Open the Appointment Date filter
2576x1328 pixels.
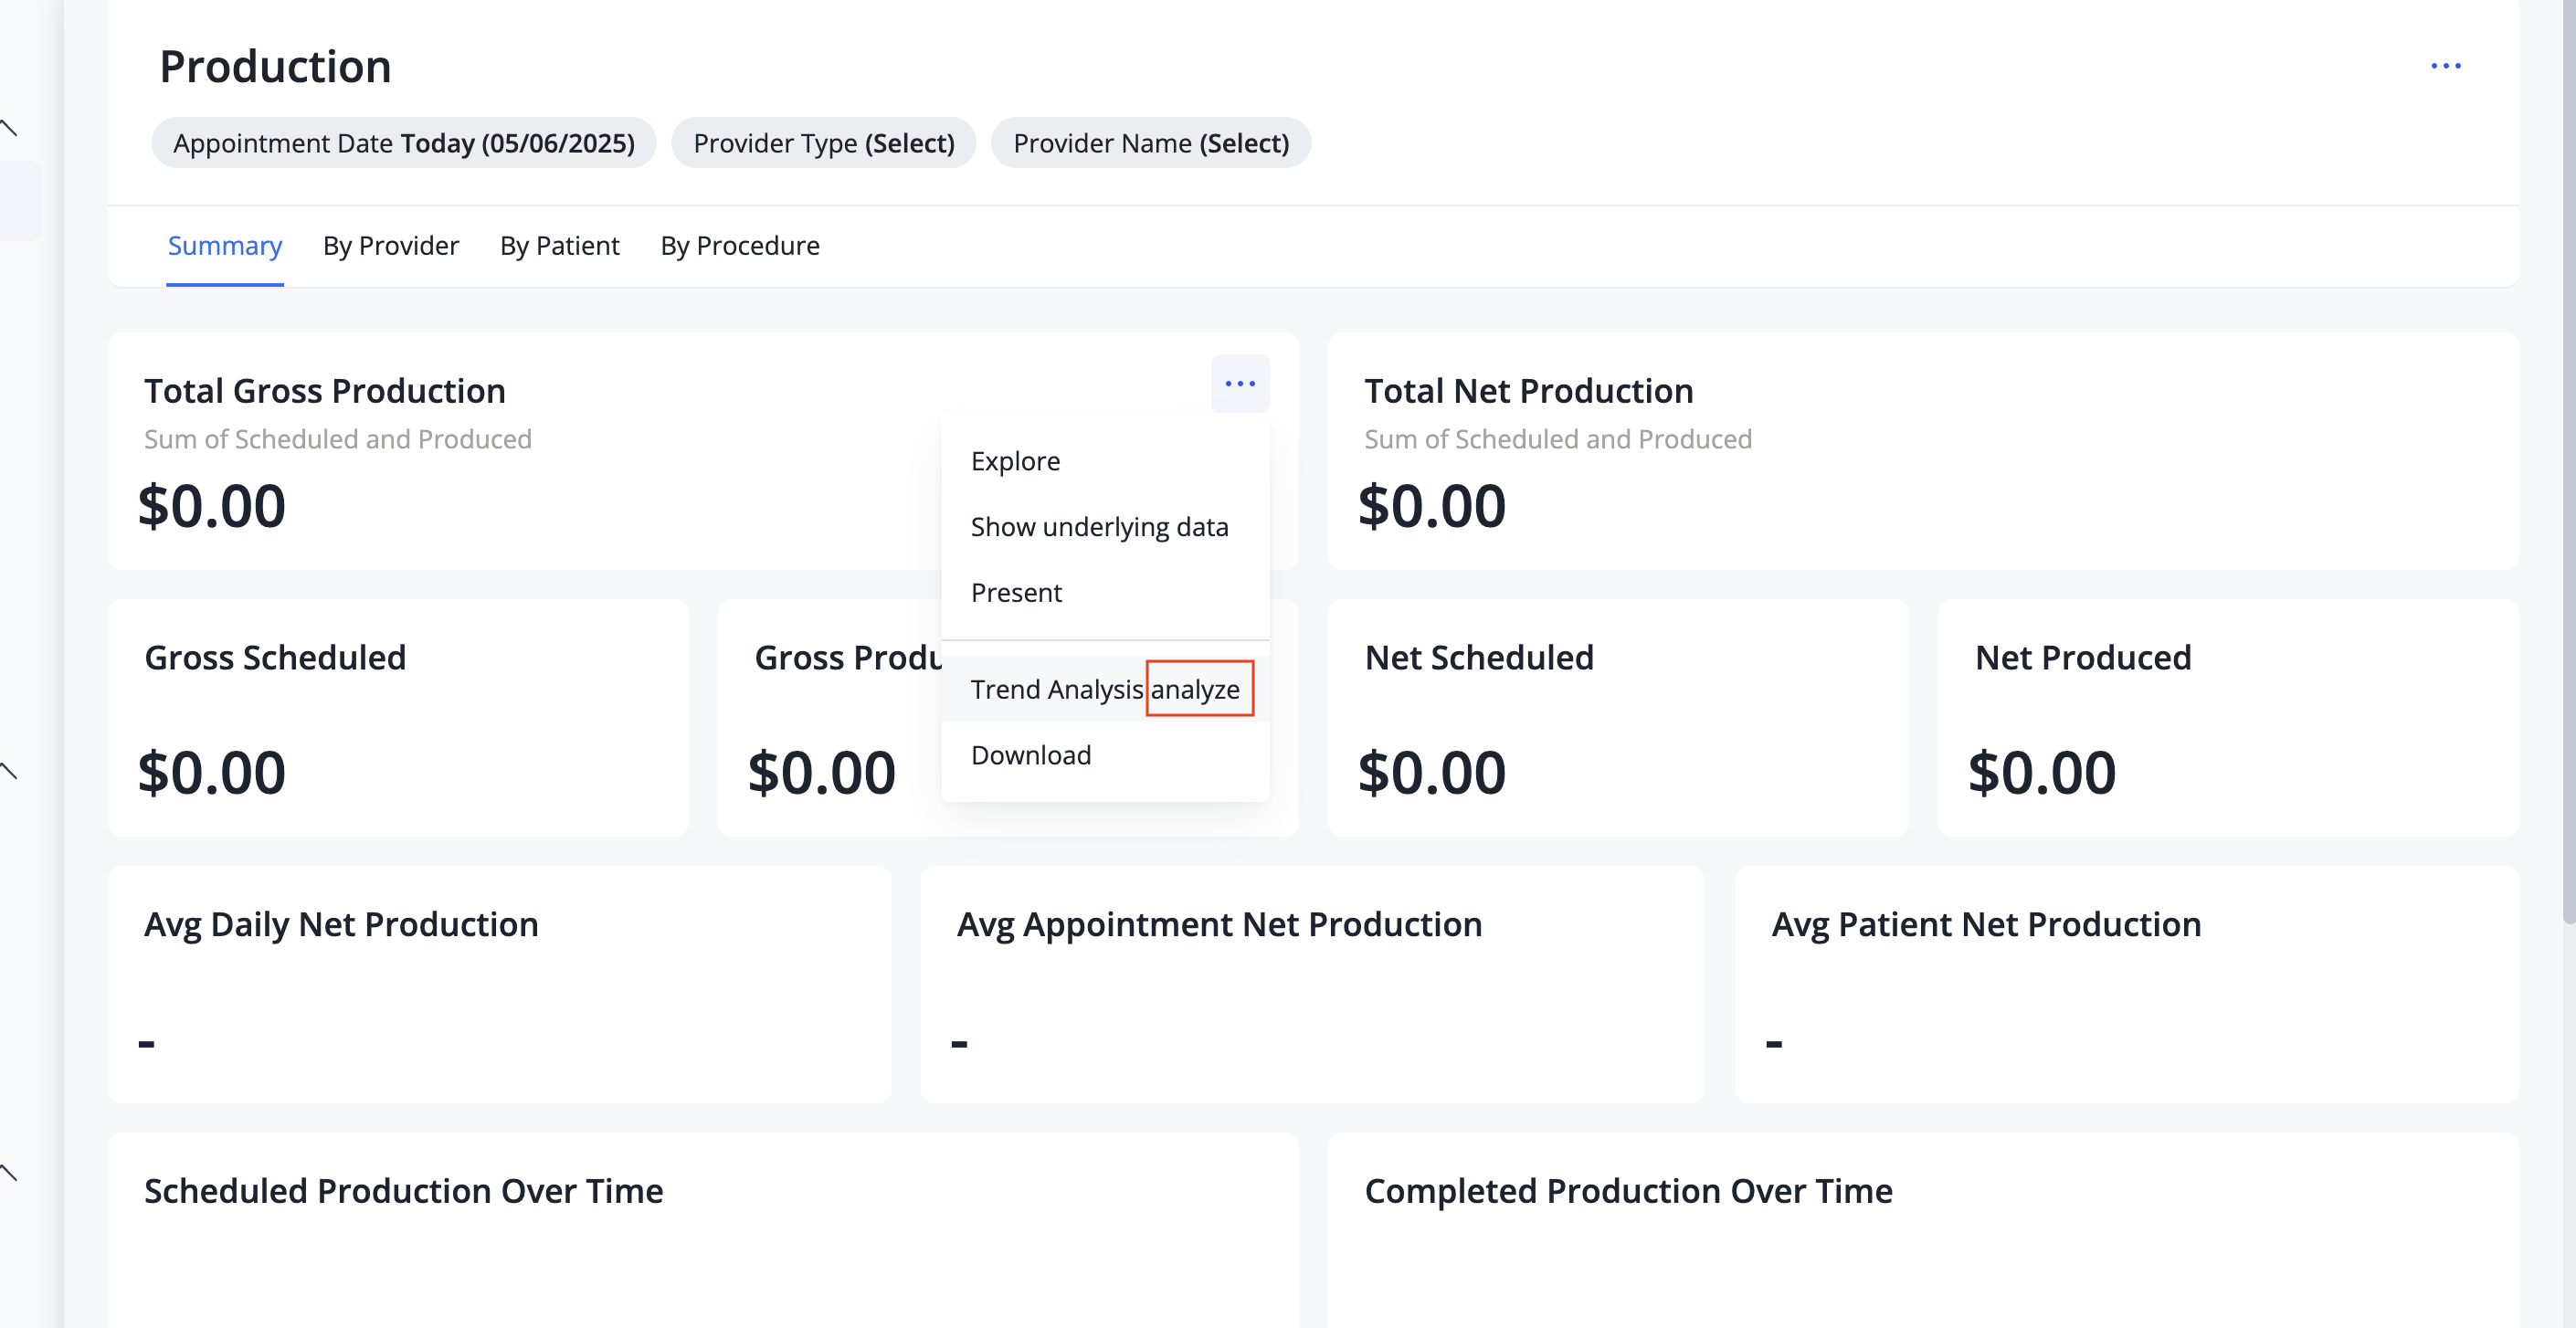click(x=403, y=143)
